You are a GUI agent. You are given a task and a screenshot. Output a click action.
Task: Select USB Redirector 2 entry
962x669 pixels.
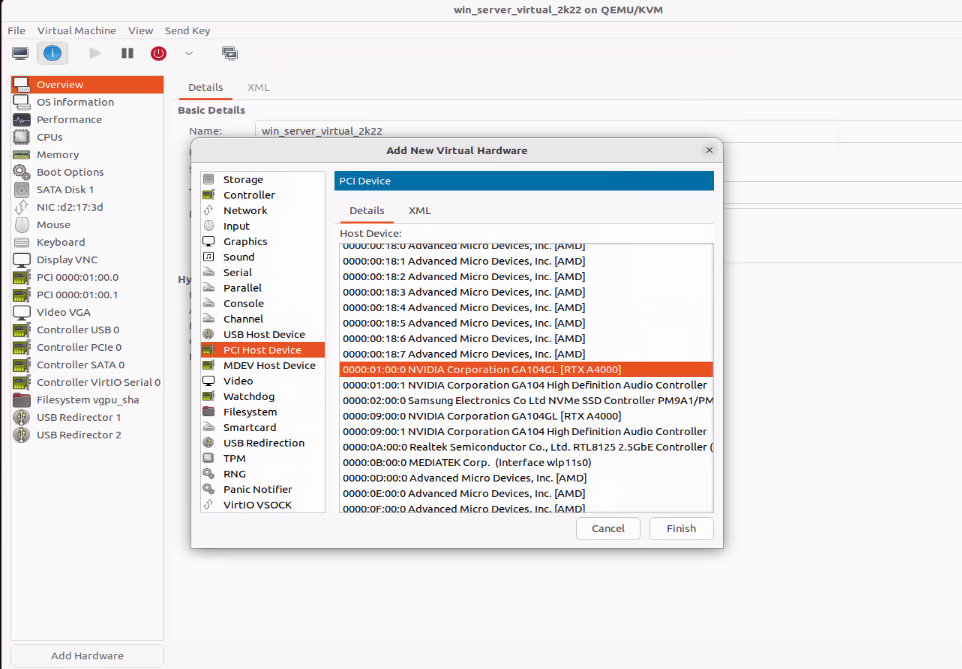(87, 435)
